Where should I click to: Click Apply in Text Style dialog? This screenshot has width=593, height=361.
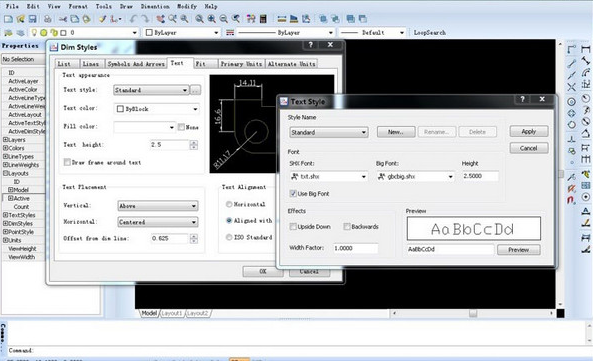click(x=529, y=132)
